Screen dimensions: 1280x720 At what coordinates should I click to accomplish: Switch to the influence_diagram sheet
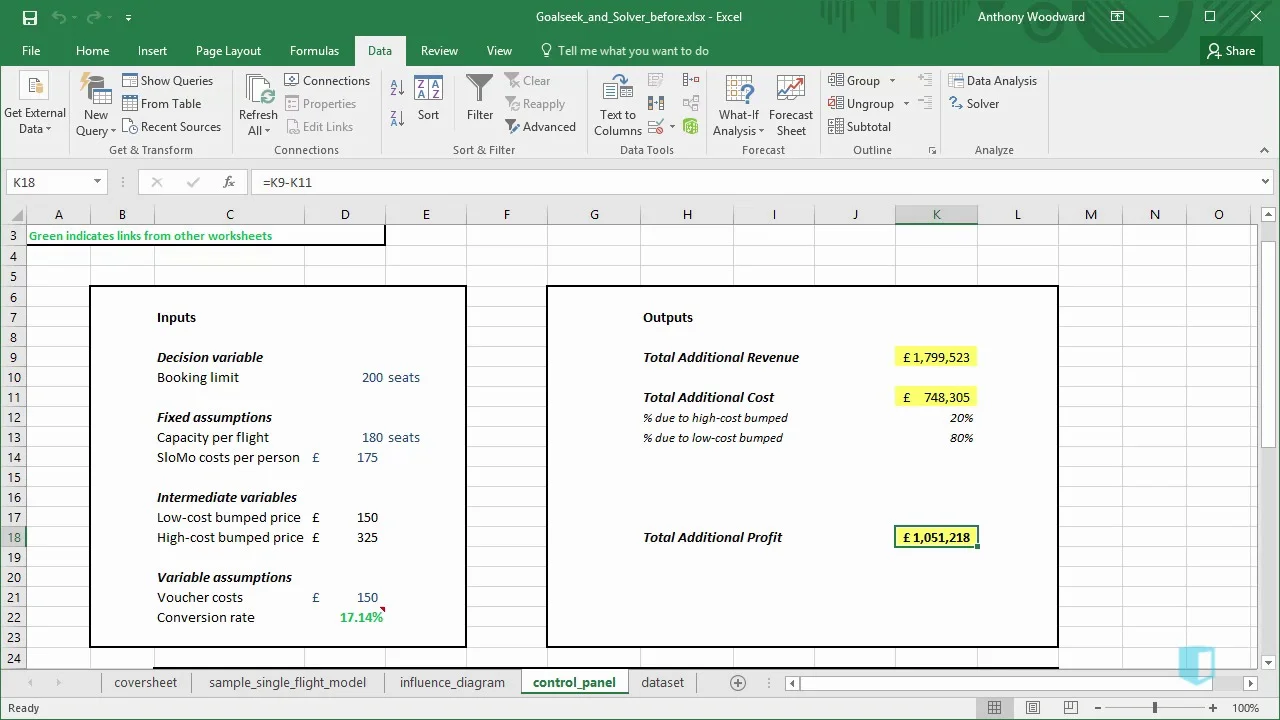coord(452,683)
